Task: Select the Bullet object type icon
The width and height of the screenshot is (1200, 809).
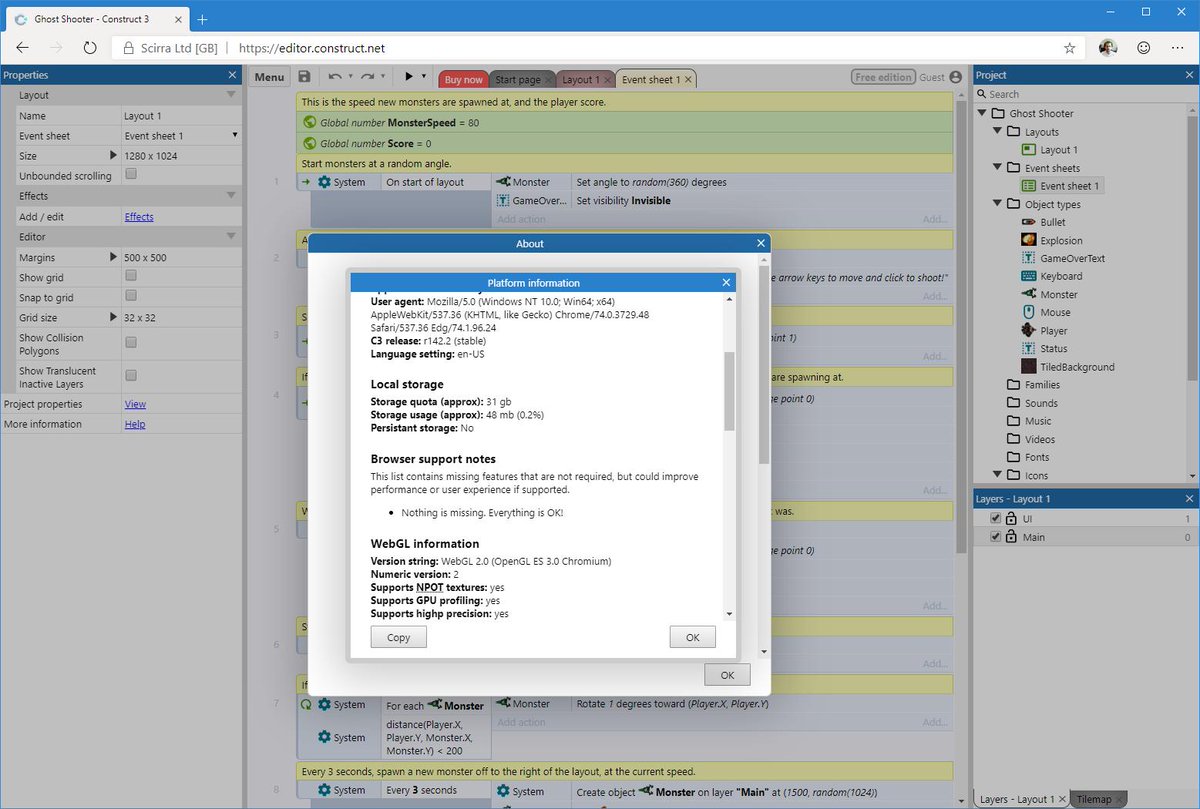Action: [1028, 222]
